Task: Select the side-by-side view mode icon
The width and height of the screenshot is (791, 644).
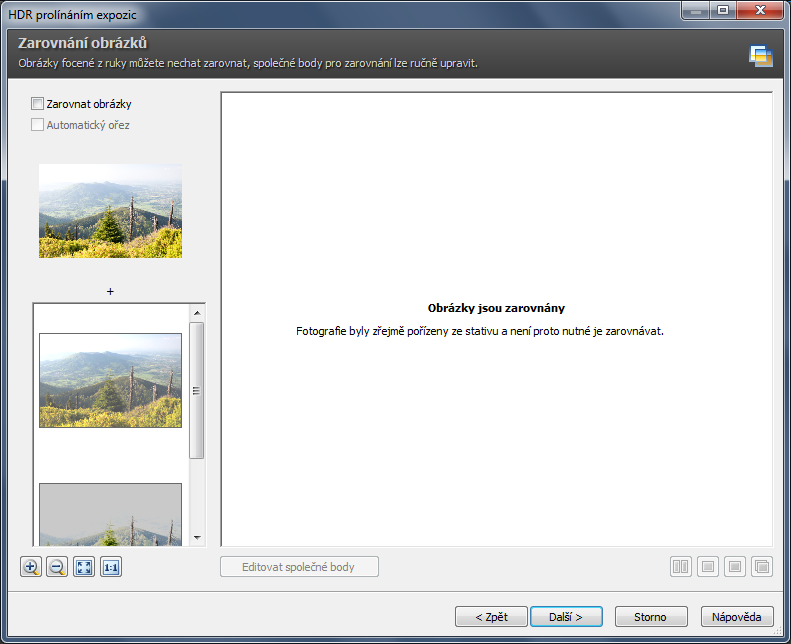Action: pyautogui.click(x=681, y=567)
